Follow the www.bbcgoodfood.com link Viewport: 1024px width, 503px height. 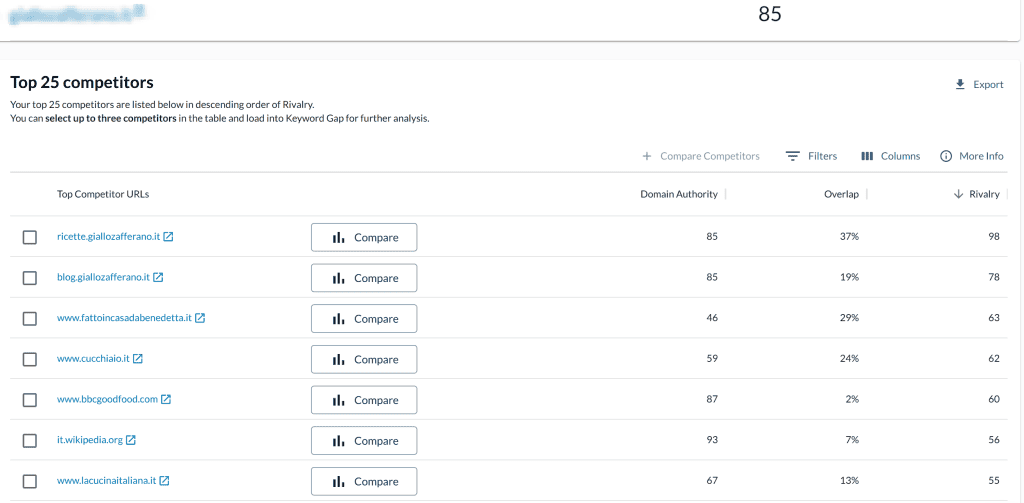(107, 399)
